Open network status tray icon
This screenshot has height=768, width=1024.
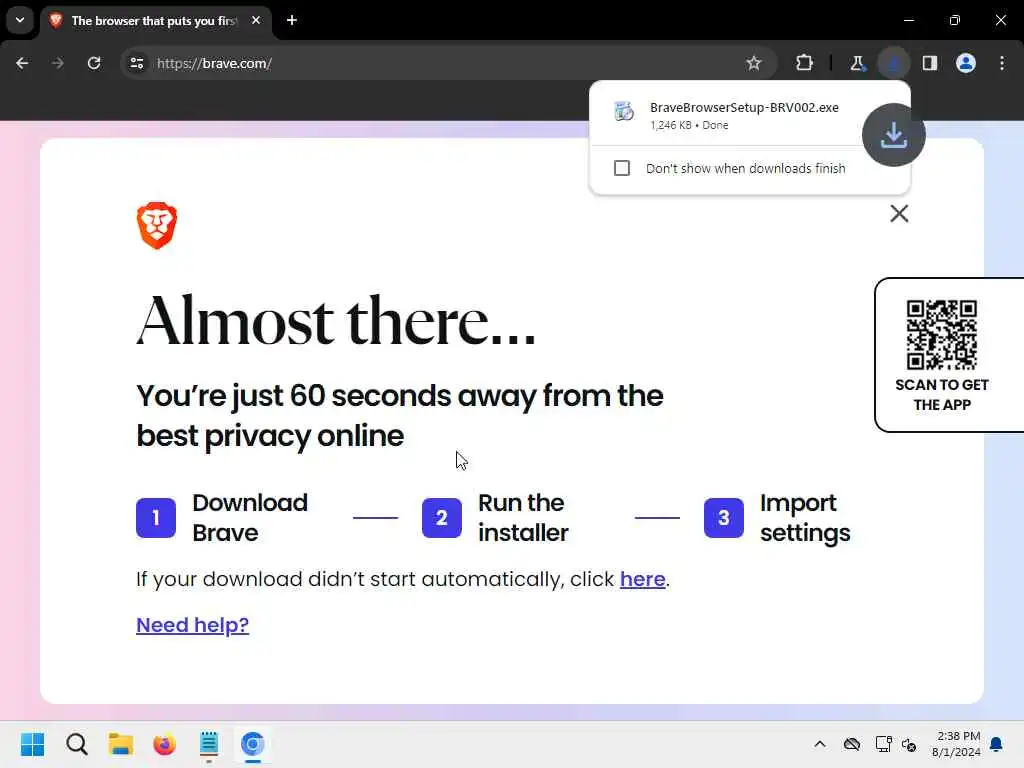point(883,744)
